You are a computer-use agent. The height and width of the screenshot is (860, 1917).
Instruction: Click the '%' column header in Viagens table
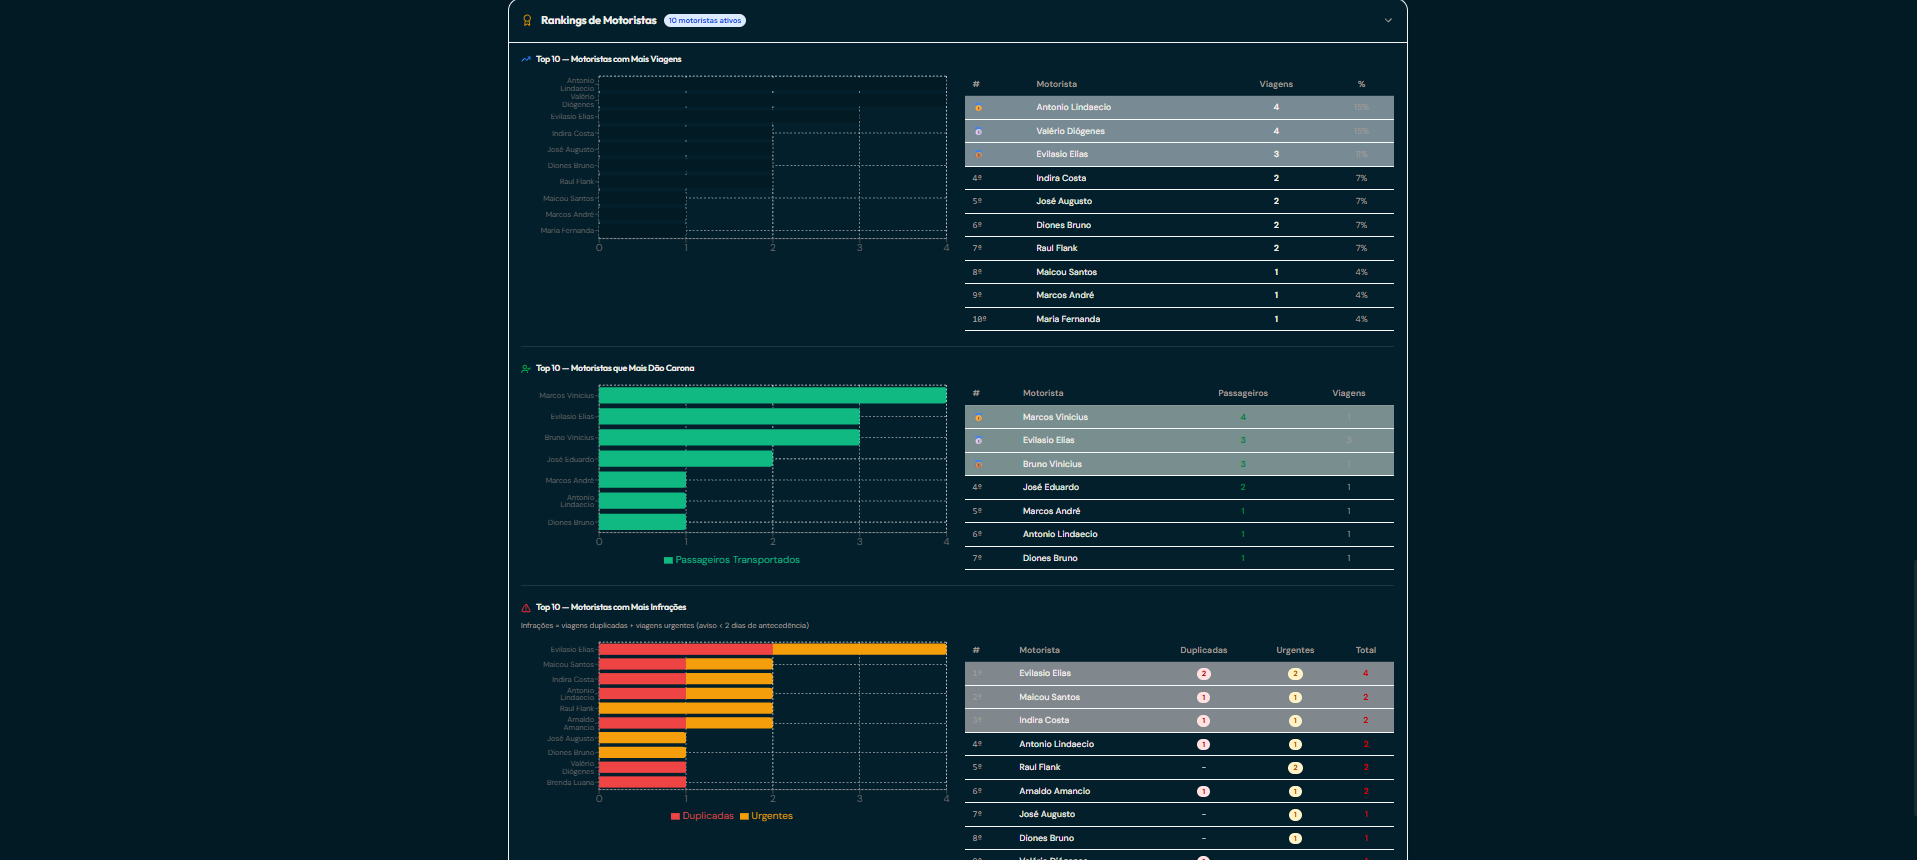(x=1361, y=84)
